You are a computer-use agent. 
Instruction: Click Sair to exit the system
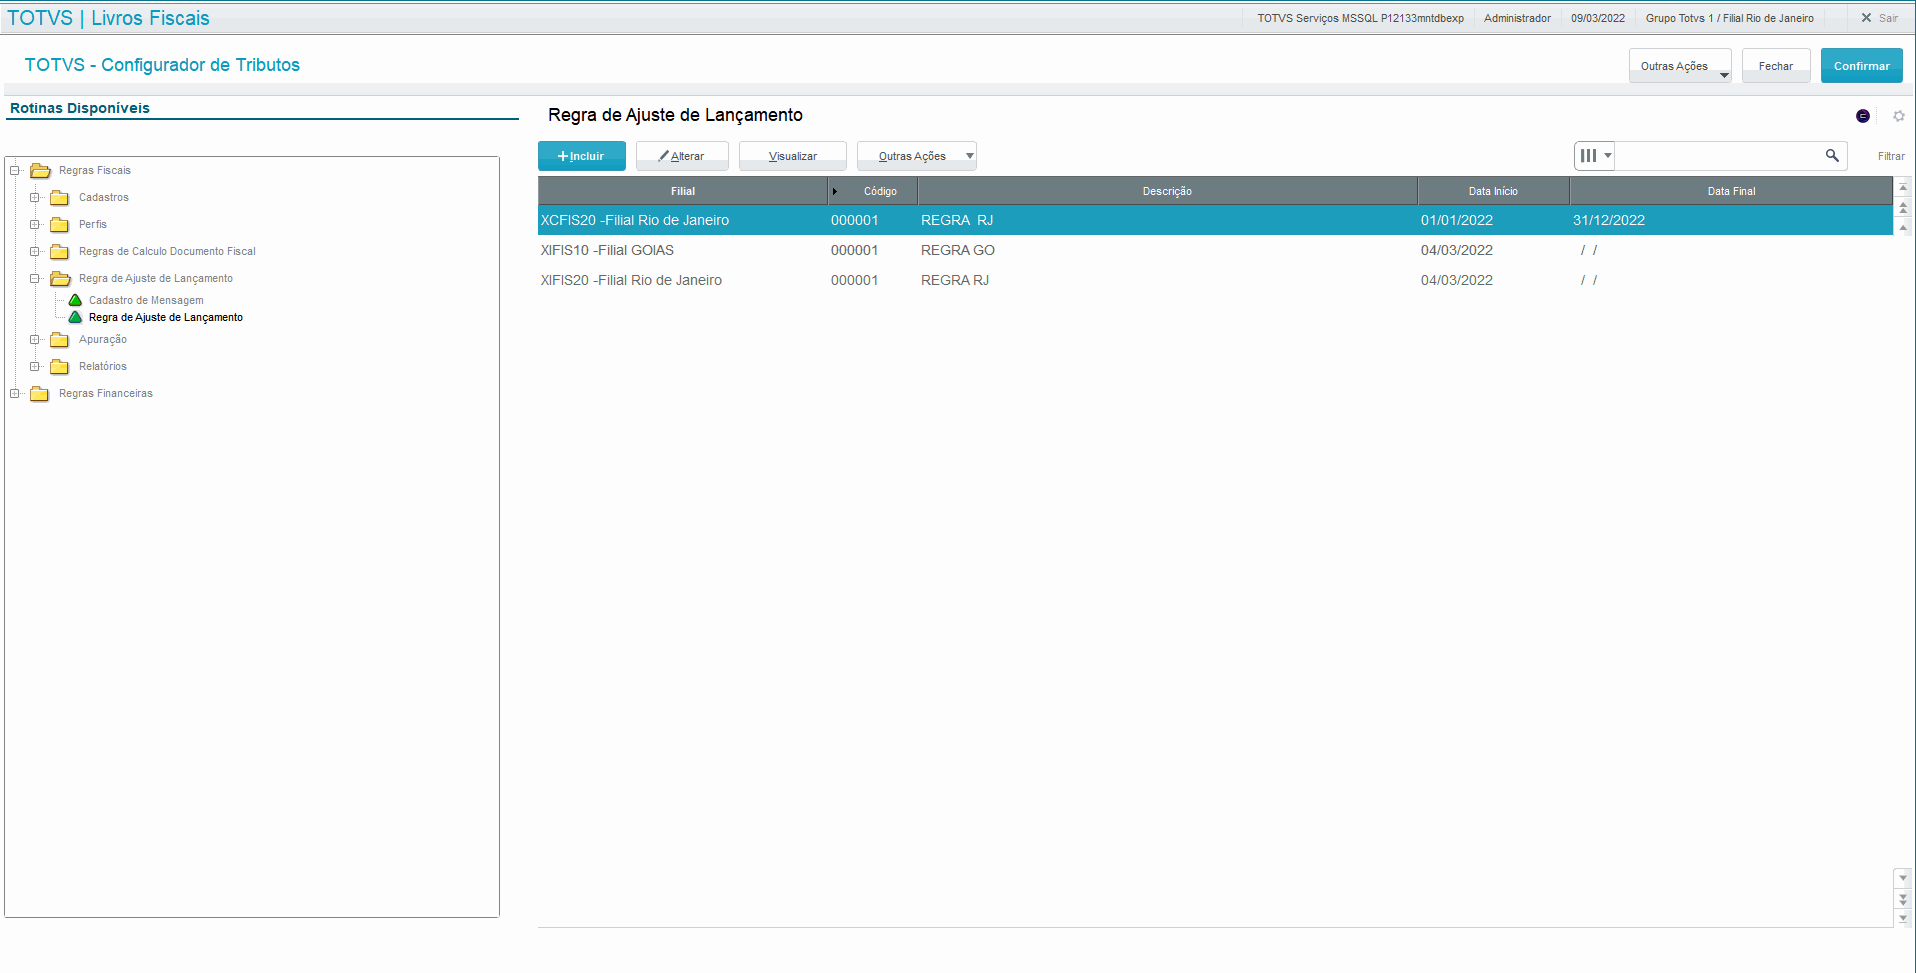[x=1888, y=18]
